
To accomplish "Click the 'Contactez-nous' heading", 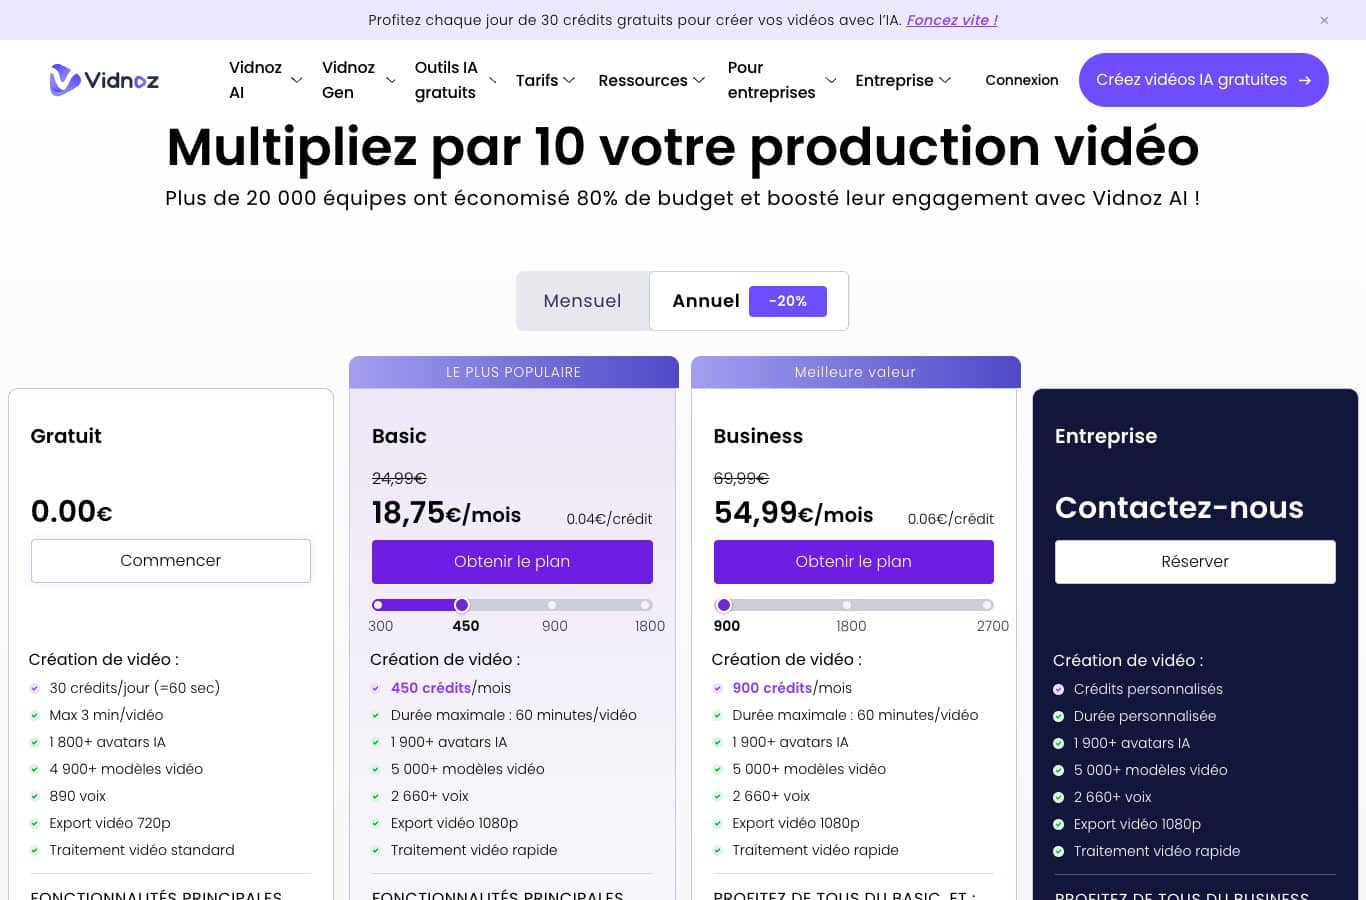I will click(x=1179, y=507).
